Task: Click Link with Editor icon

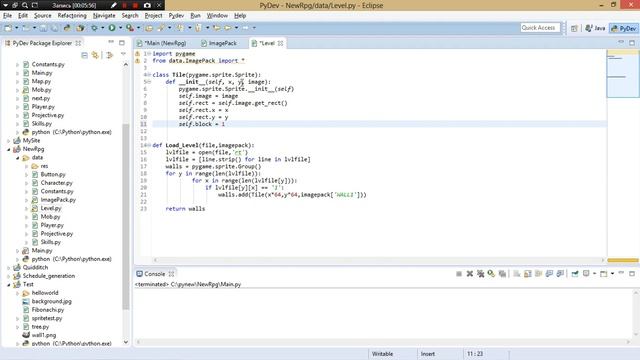Action: 95,55
